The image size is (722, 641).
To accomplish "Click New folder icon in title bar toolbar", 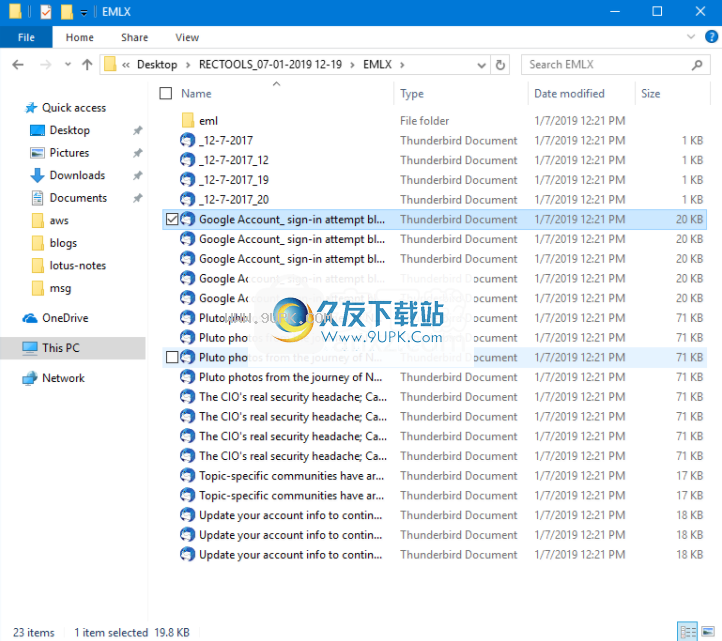I will tap(67, 12).
